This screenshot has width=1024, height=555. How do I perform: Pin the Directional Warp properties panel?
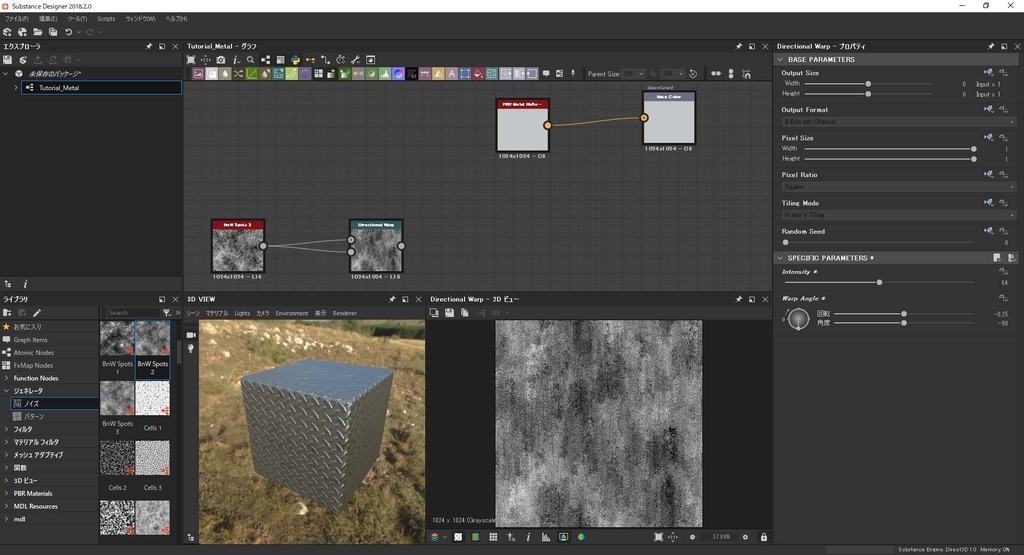click(991, 46)
